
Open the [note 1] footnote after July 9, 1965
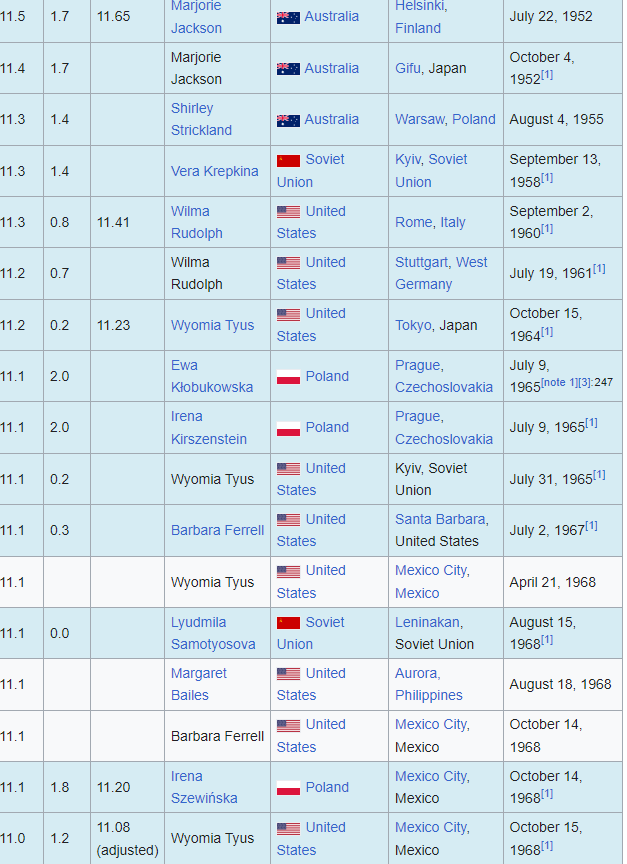click(x=558, y=382)
